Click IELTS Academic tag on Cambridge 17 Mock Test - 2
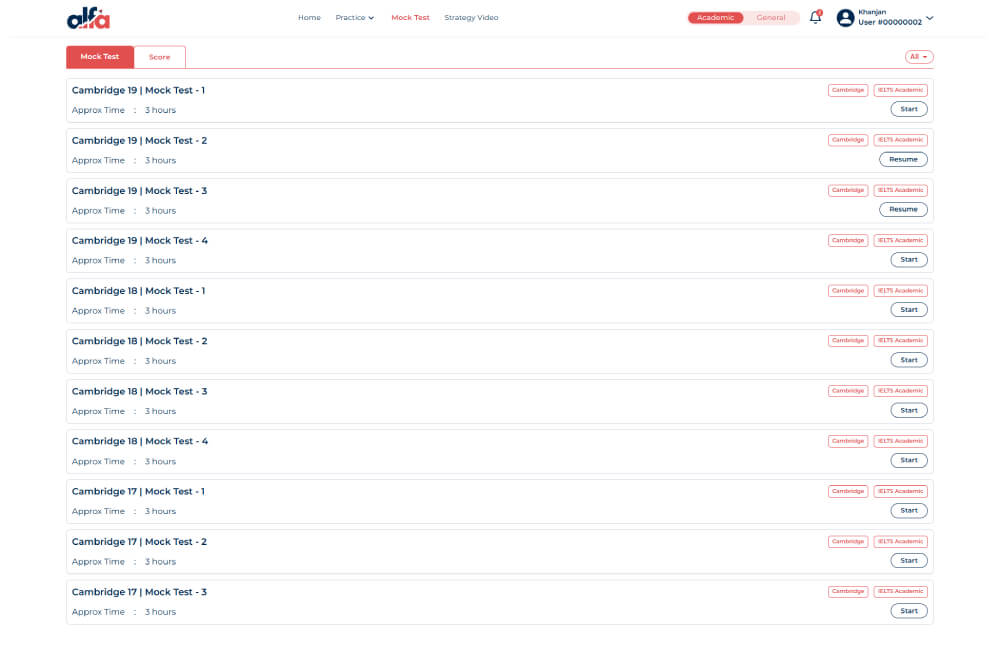 (901, 541)
